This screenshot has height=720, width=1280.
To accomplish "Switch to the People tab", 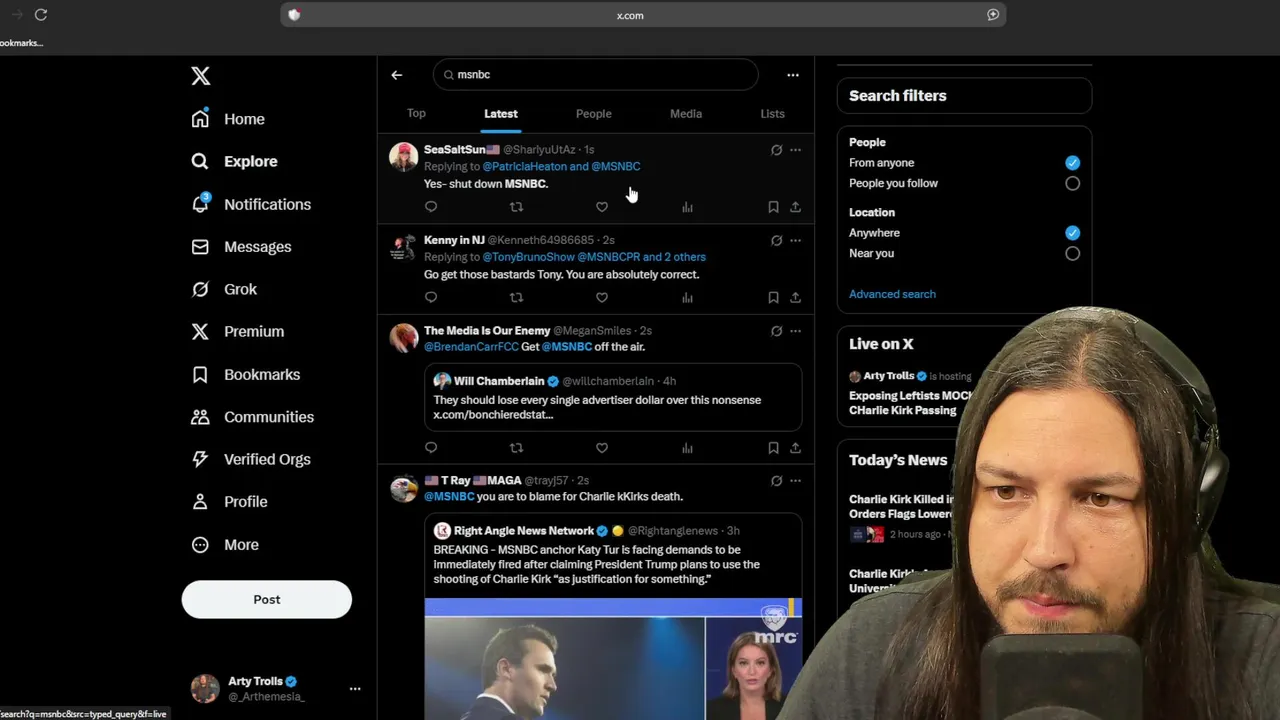I will [594, 114].
